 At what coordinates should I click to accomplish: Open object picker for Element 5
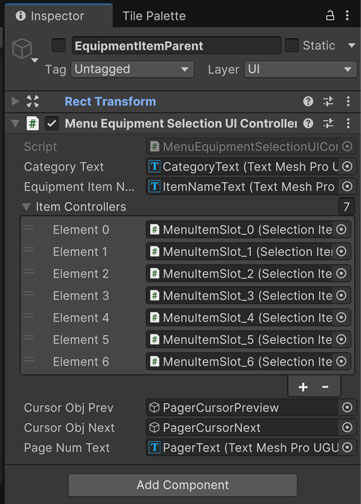point(341,339)
